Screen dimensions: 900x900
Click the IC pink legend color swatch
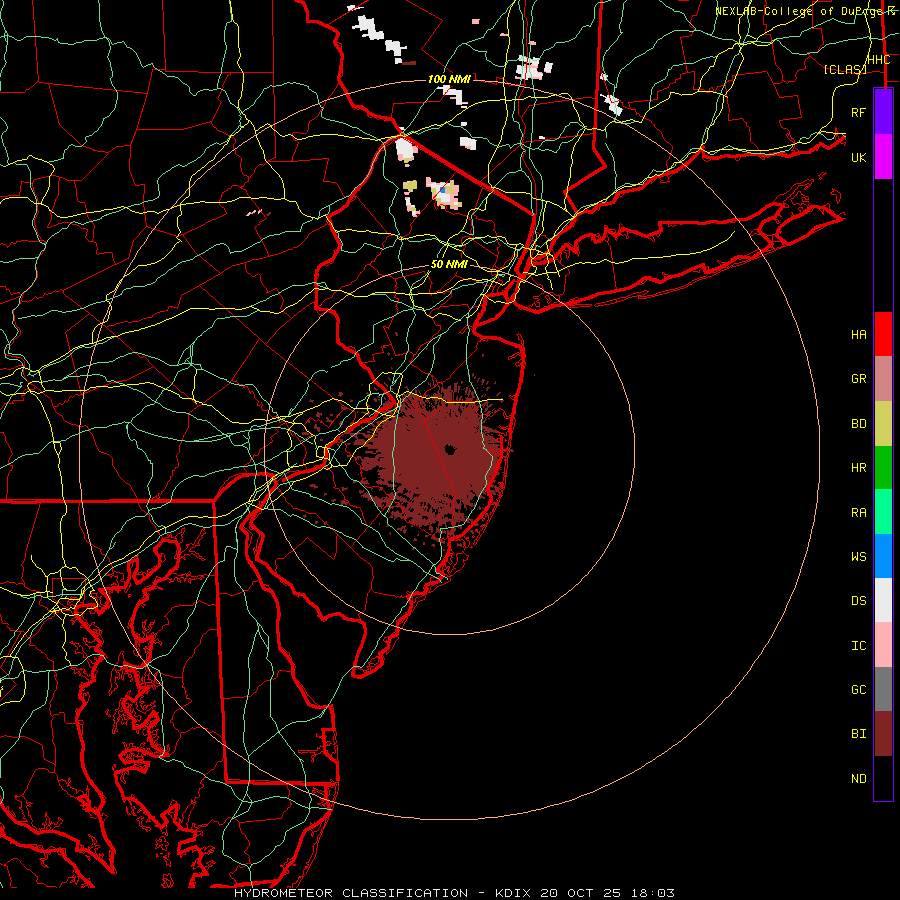tap(883, 645)
